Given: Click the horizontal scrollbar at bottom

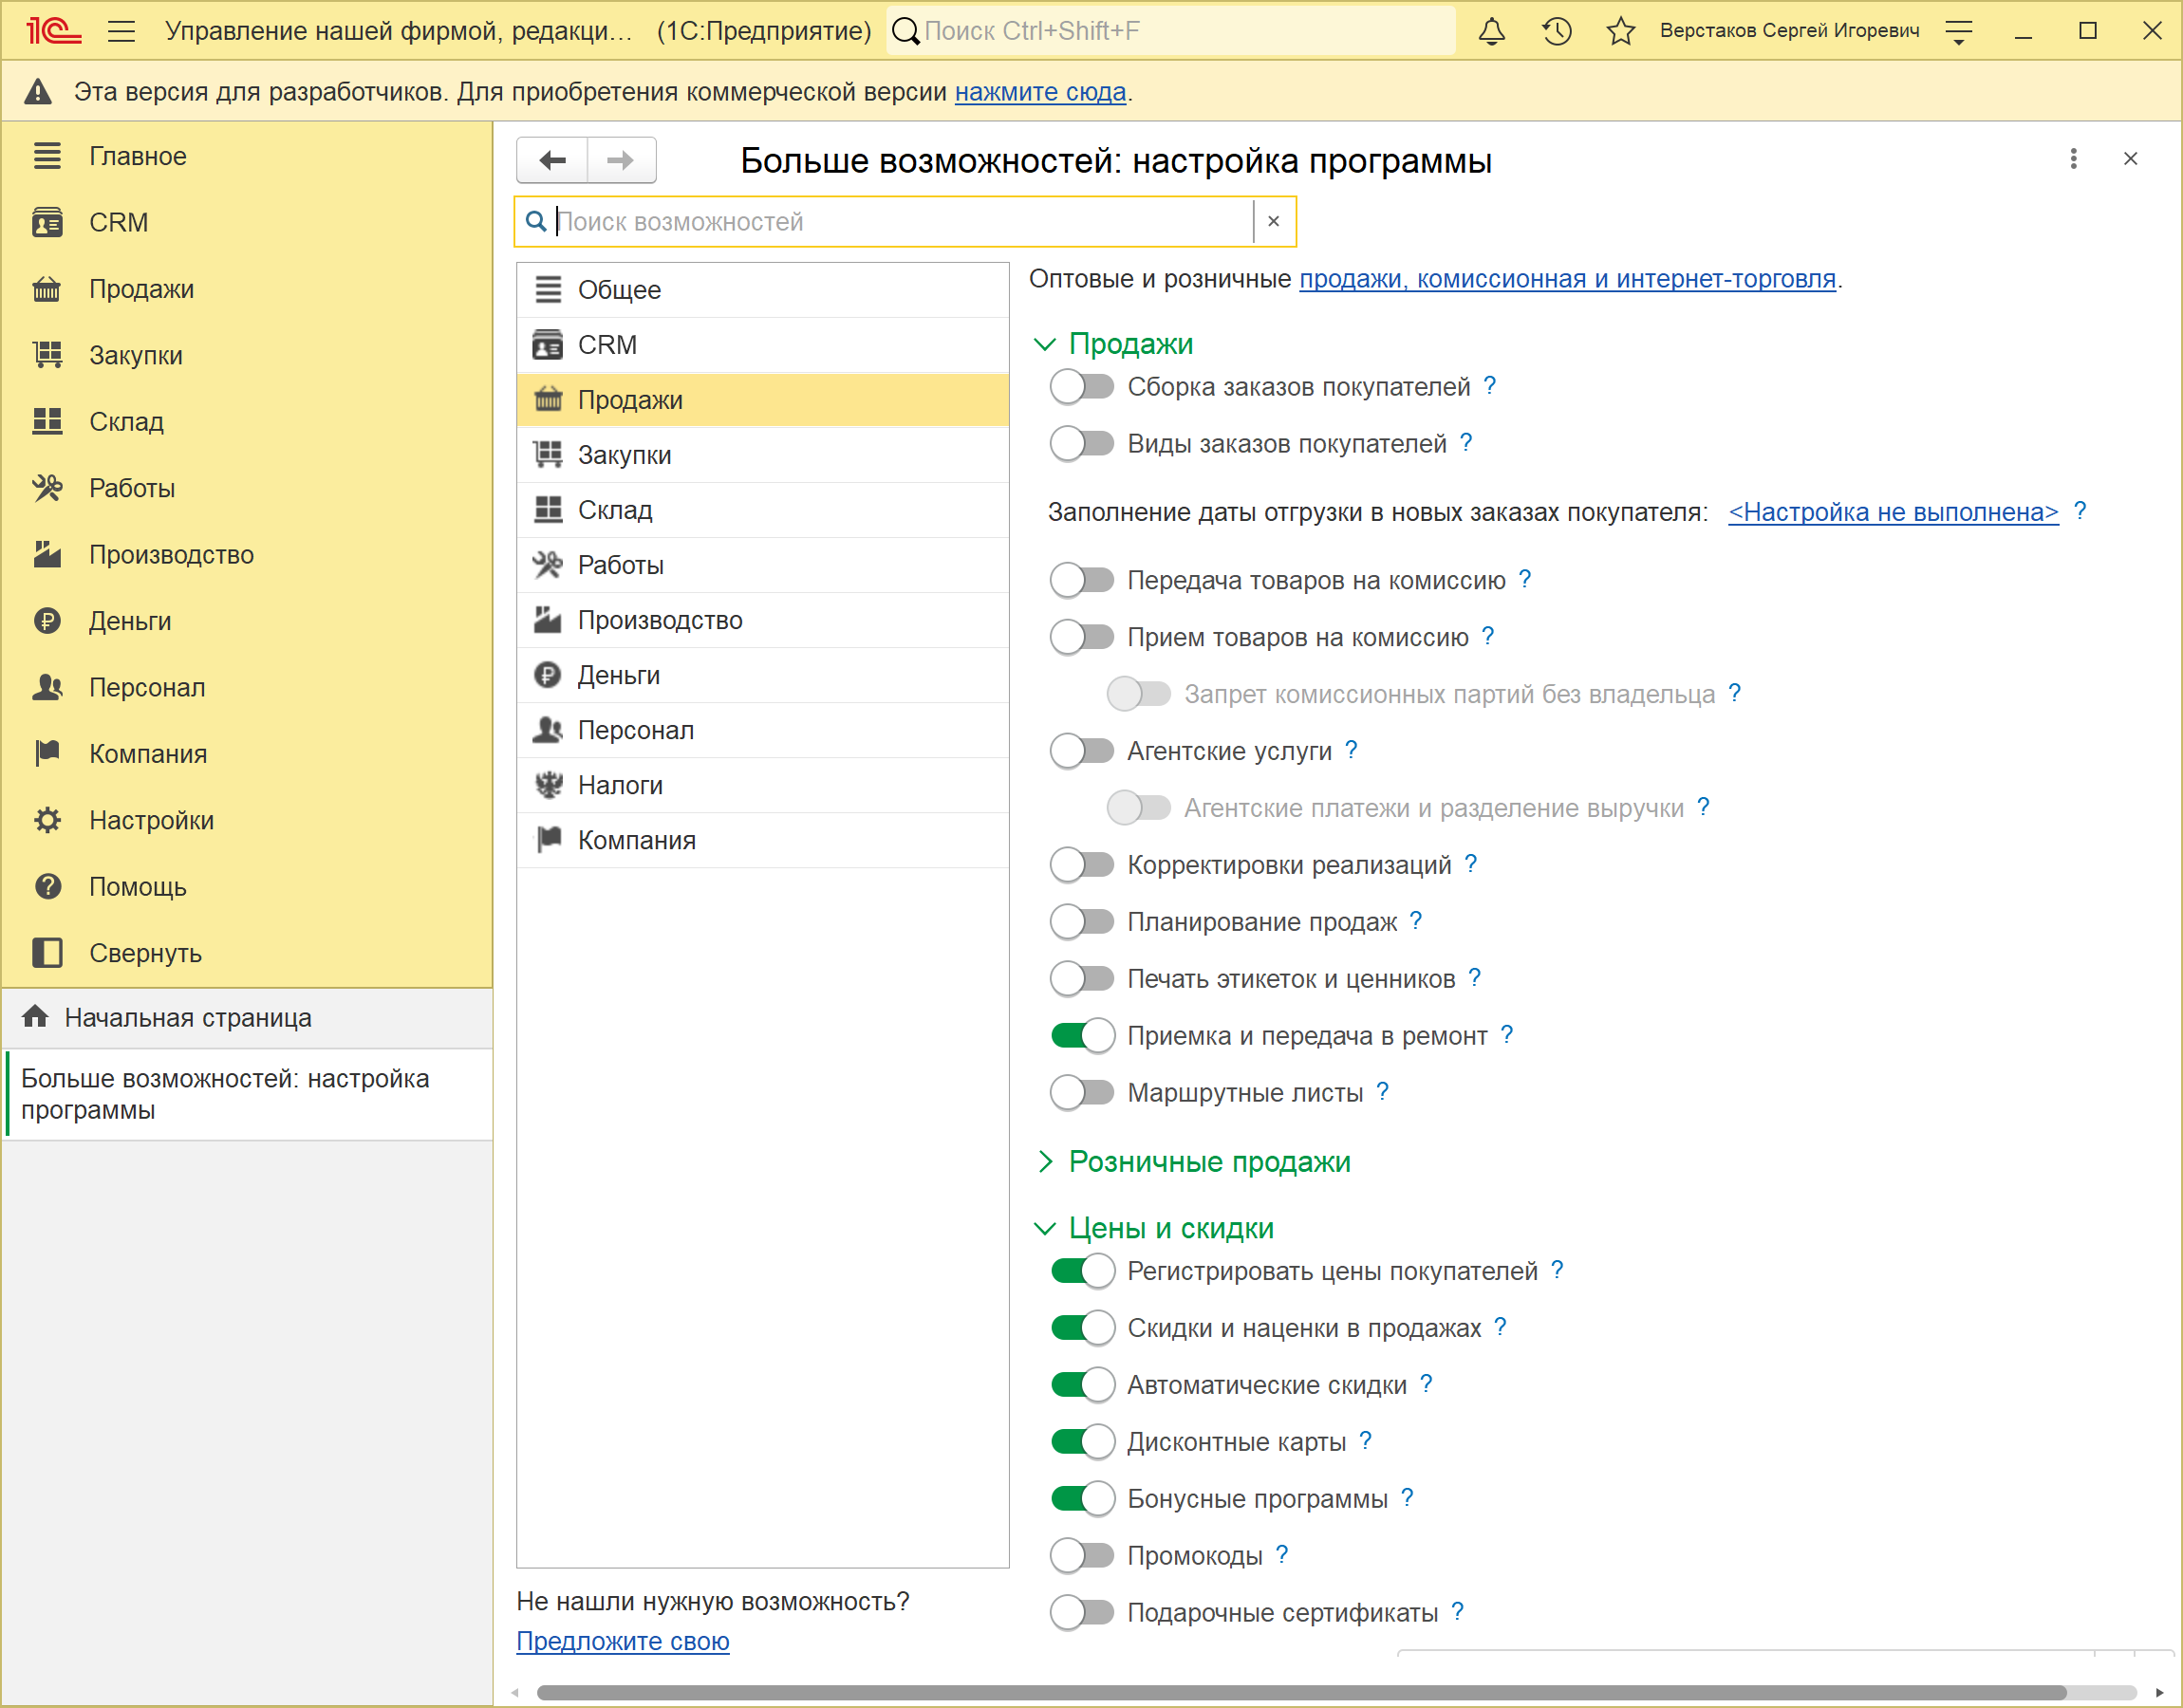Looking at the screenshot, I should coord(1301,1692).
